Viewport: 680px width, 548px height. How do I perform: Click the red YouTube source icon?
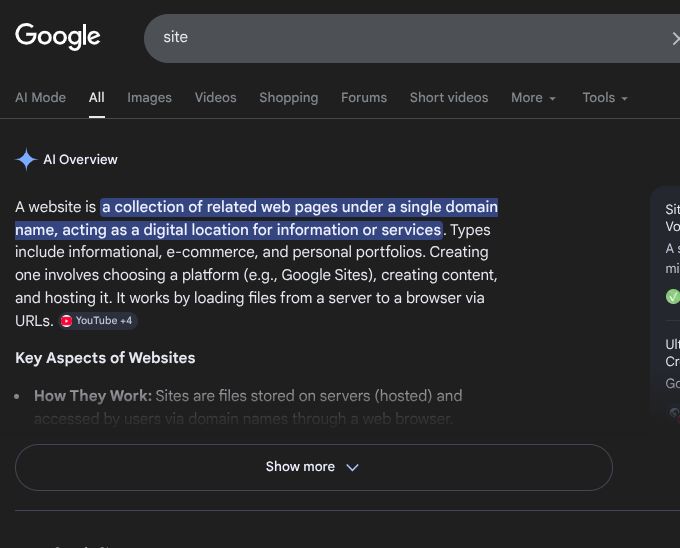pyautogui.click(x=66, y=321)
